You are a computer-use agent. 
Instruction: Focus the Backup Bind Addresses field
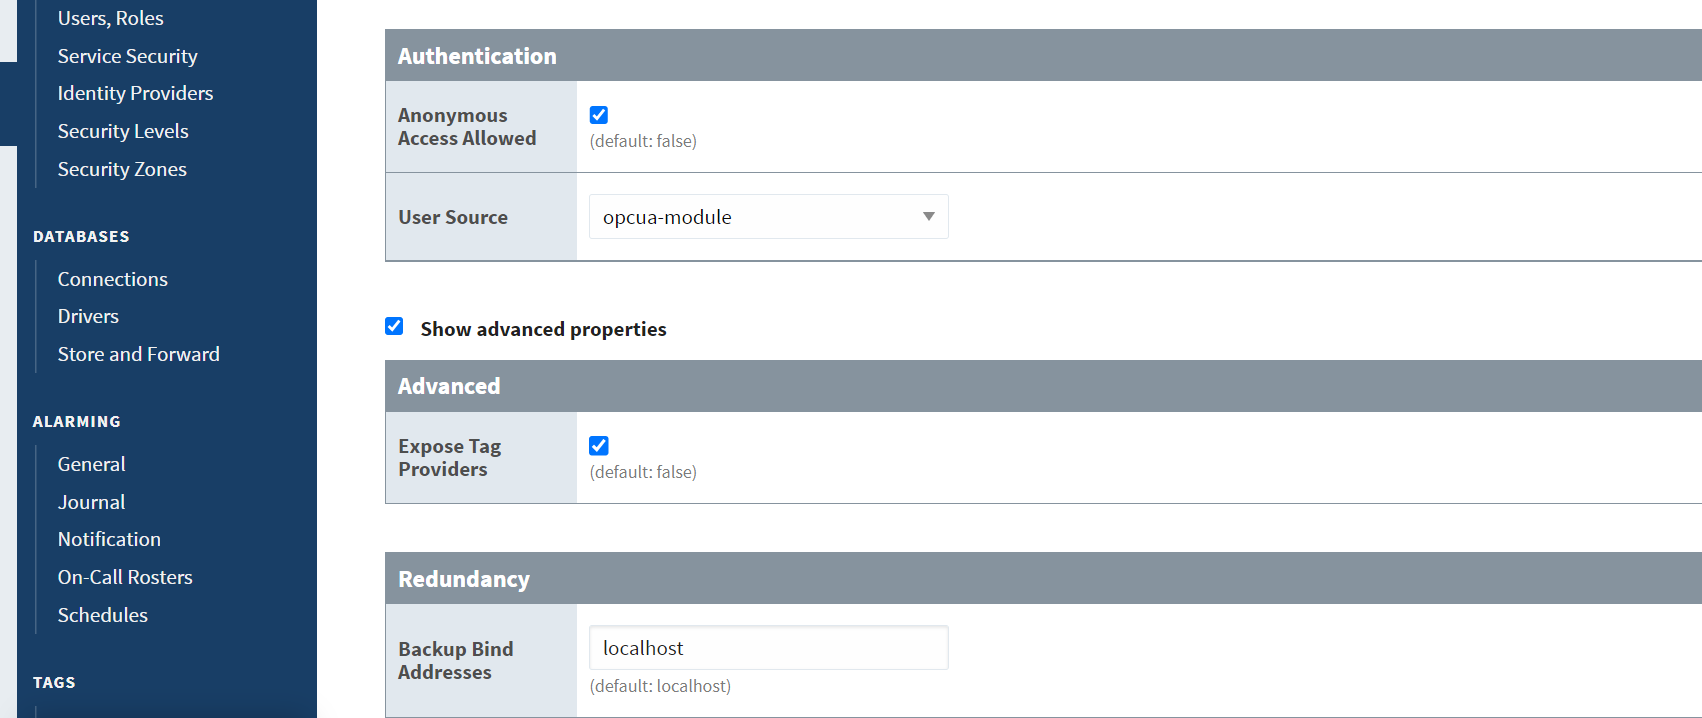(x=768, y=648)
